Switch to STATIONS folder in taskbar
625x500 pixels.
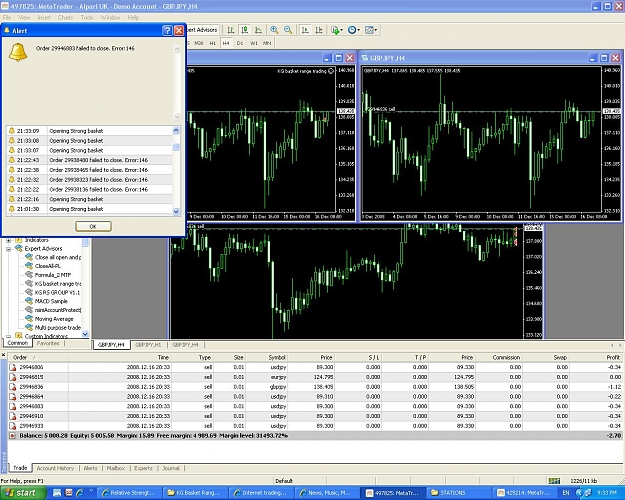pos(458,493)
